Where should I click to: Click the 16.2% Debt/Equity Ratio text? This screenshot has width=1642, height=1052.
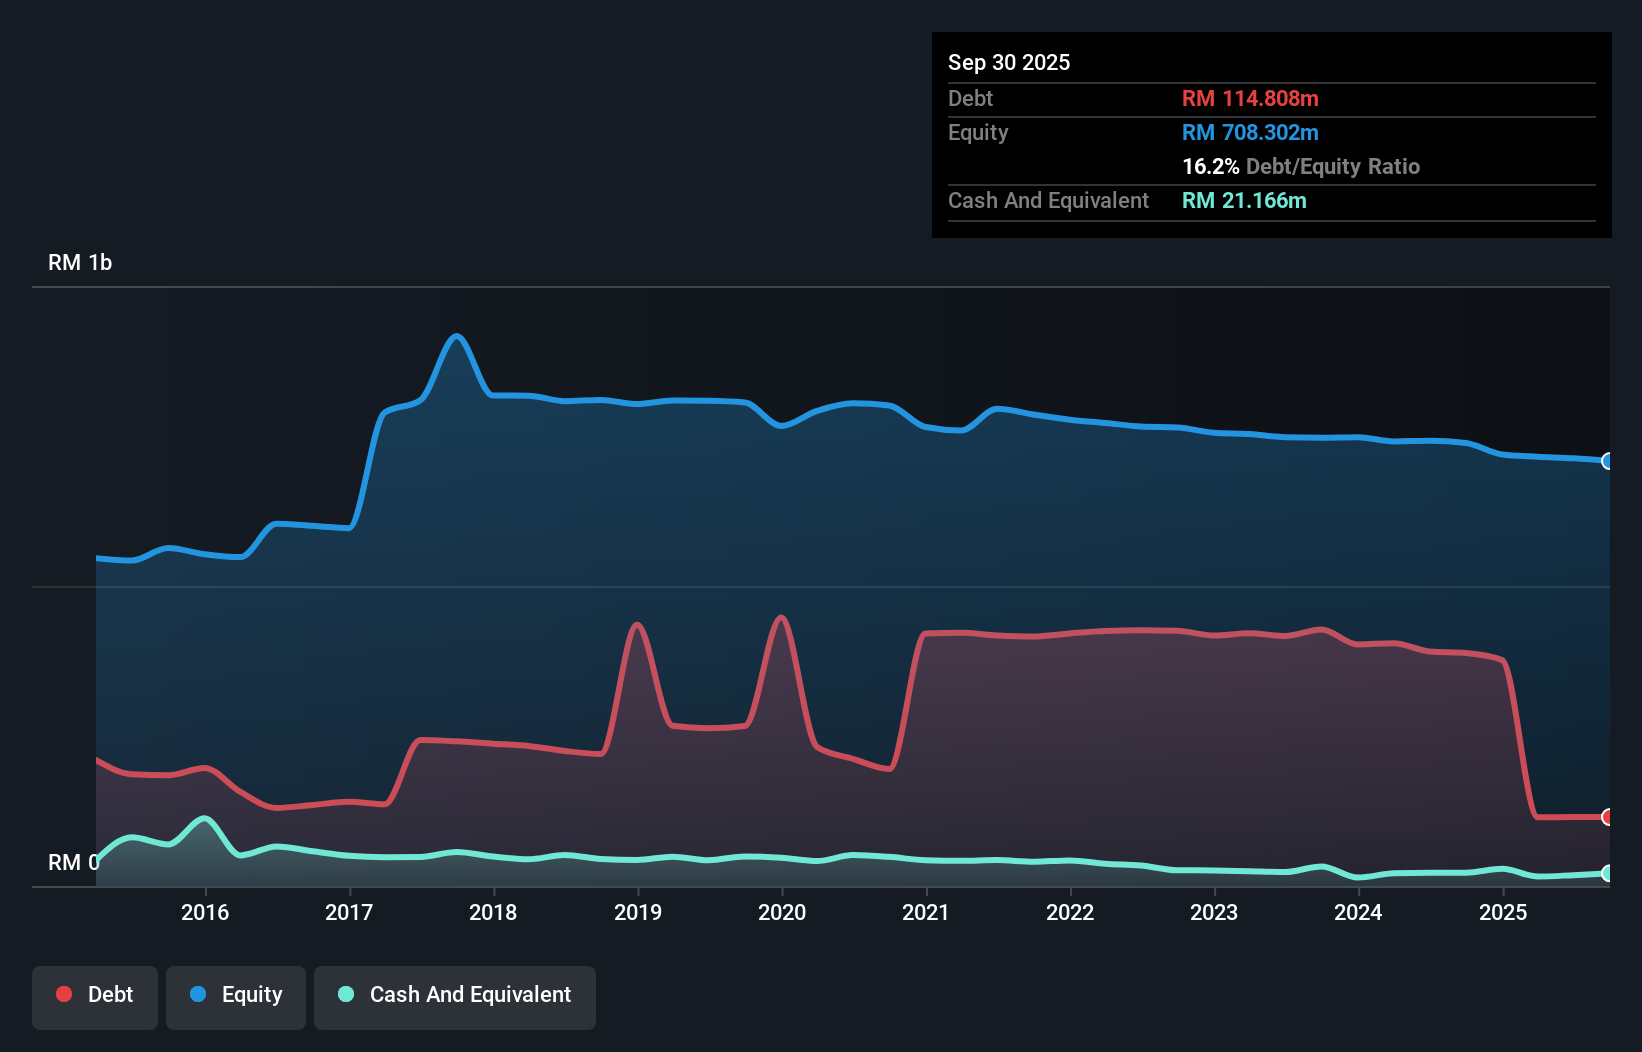(x=1301, y=166)
